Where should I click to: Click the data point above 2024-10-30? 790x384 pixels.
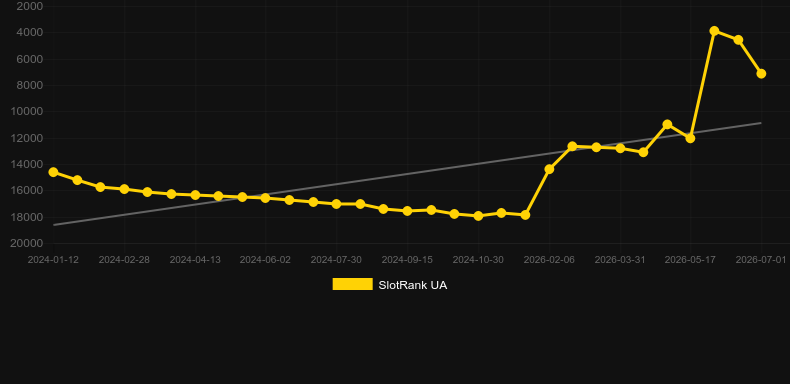pos(478,216)
